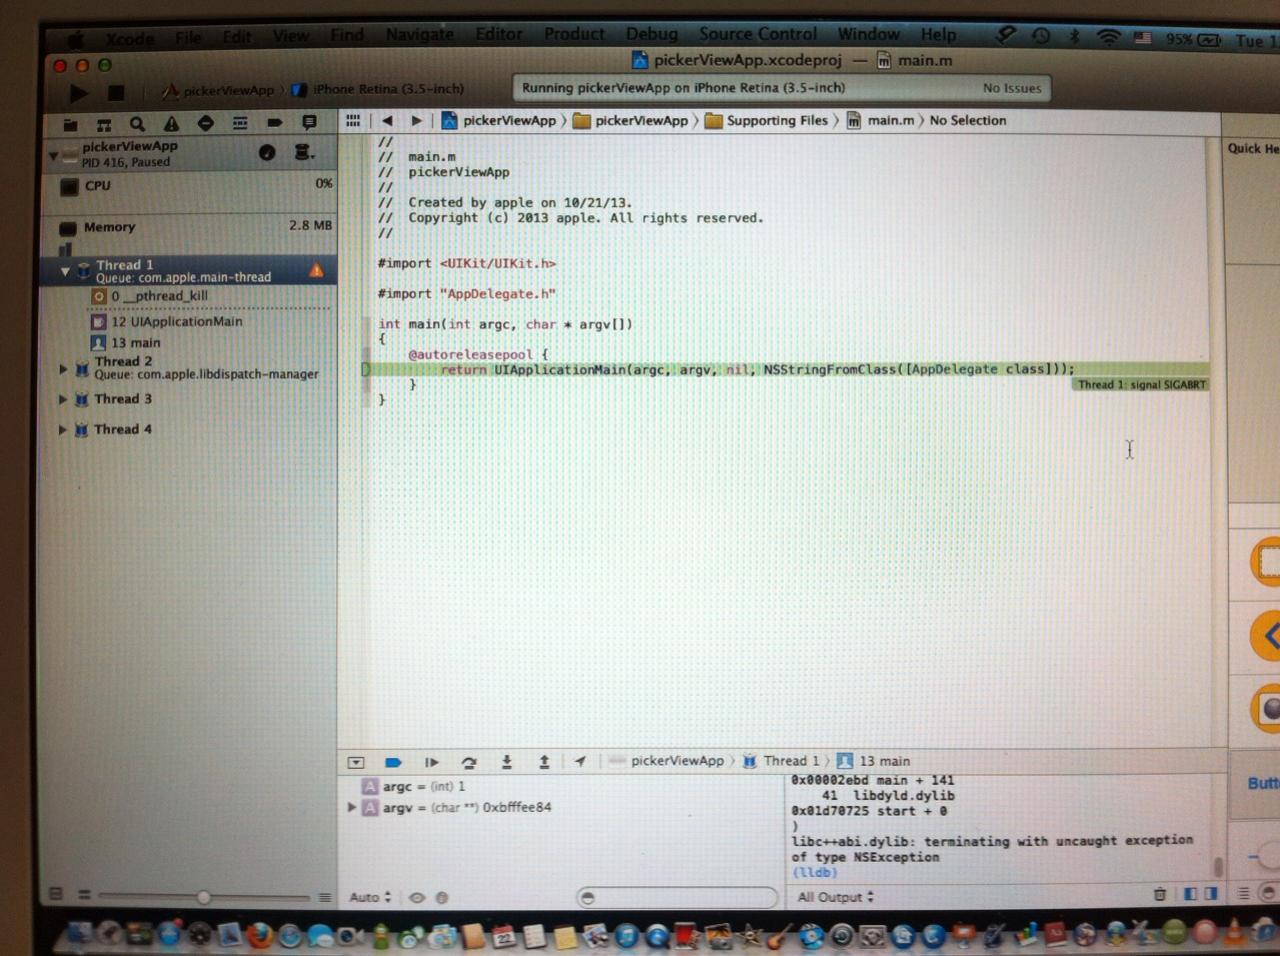Collapse Thread 1 disclosure triangle
The width and height of the screenshot is (1280, 956).
[x=65, y=271]
